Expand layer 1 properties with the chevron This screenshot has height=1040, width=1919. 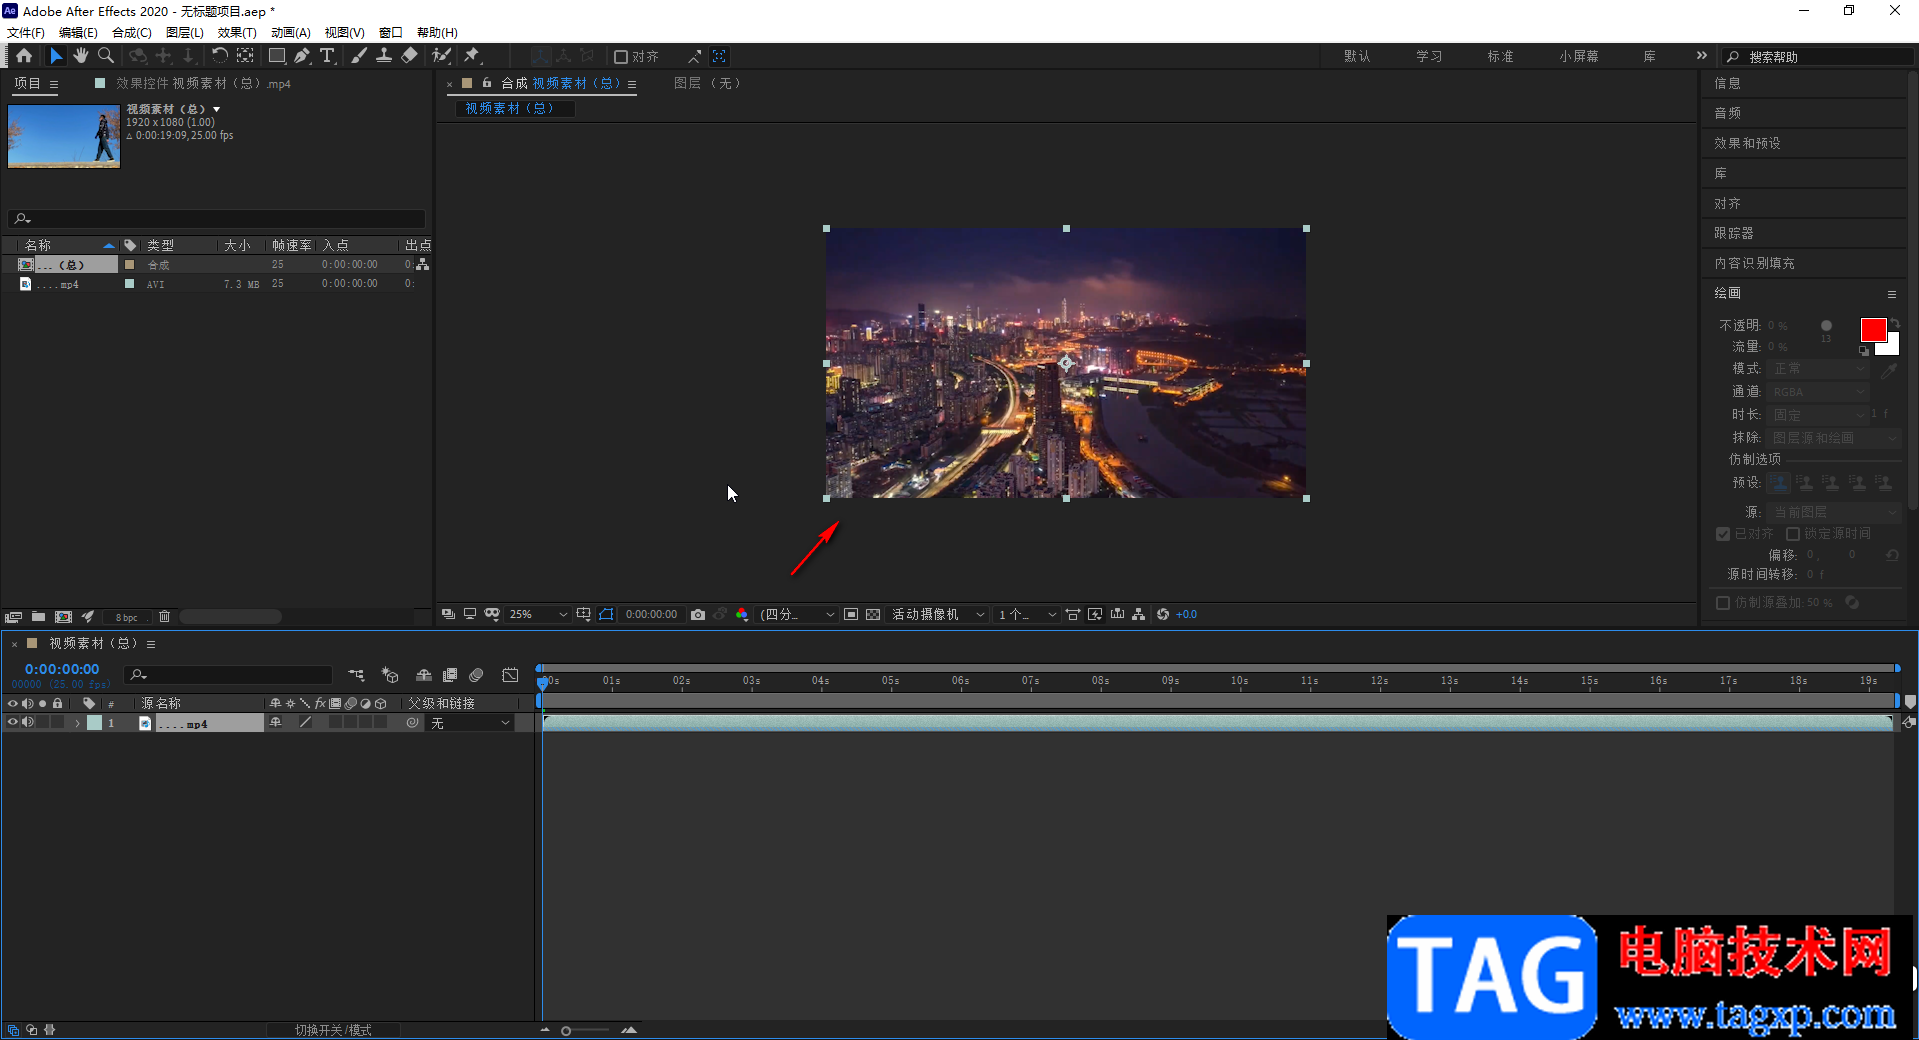[77, 723]
